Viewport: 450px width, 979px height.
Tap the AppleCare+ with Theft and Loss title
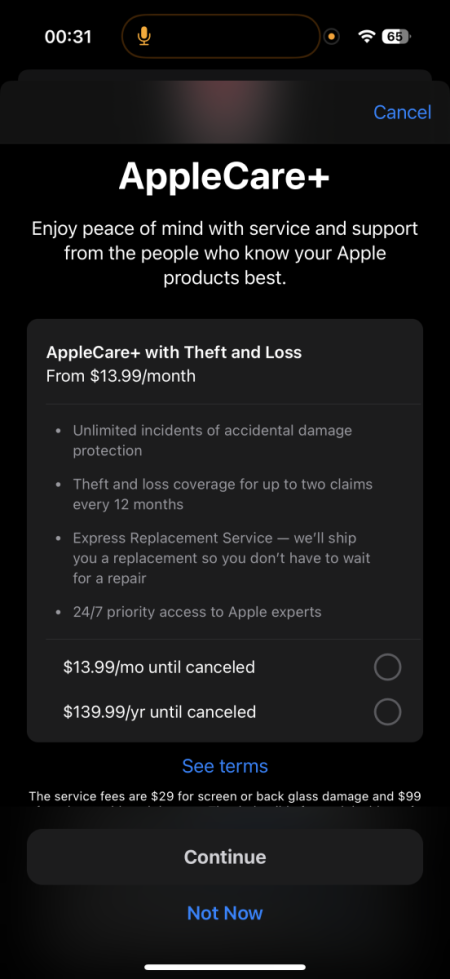click(174, 352)
